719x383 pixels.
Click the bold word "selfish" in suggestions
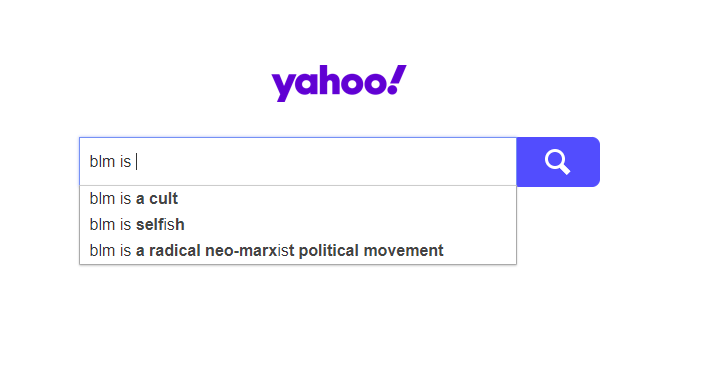point(160,225)
